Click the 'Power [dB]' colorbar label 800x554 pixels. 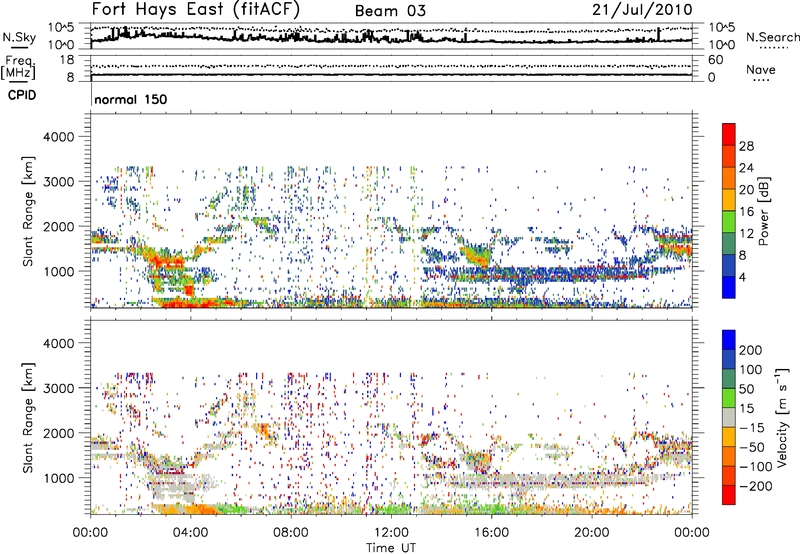click(x=764, y=211)
